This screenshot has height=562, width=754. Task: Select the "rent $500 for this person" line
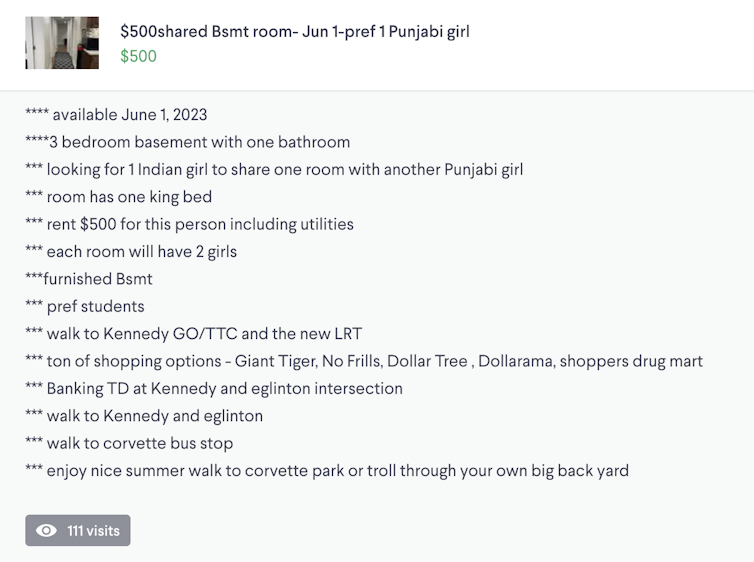click(x=189, y=224)
